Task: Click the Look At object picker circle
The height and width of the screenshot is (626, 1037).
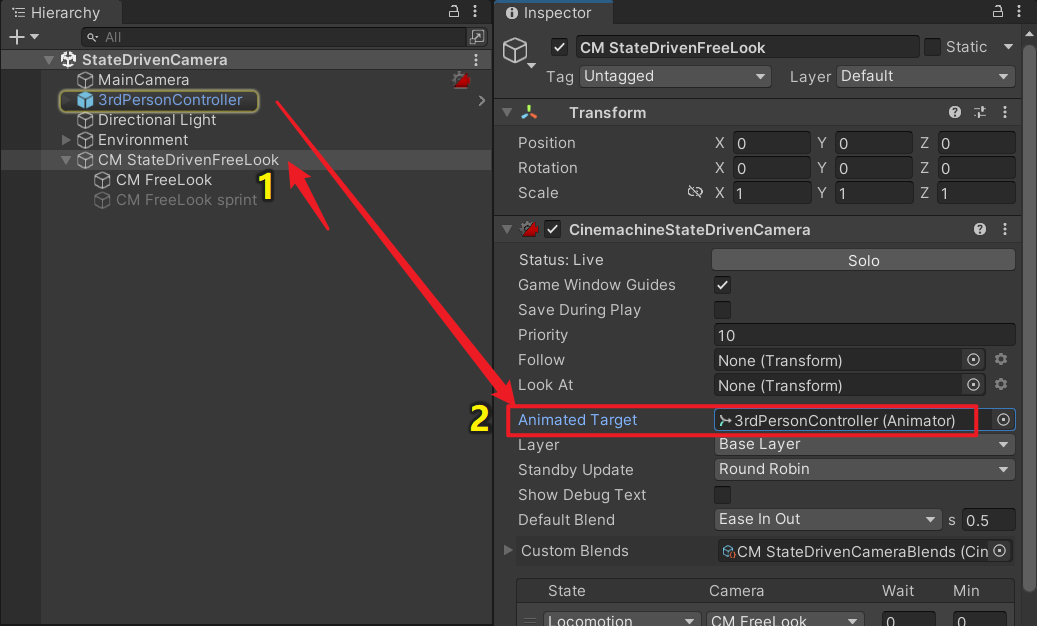Action: point(973,385)
